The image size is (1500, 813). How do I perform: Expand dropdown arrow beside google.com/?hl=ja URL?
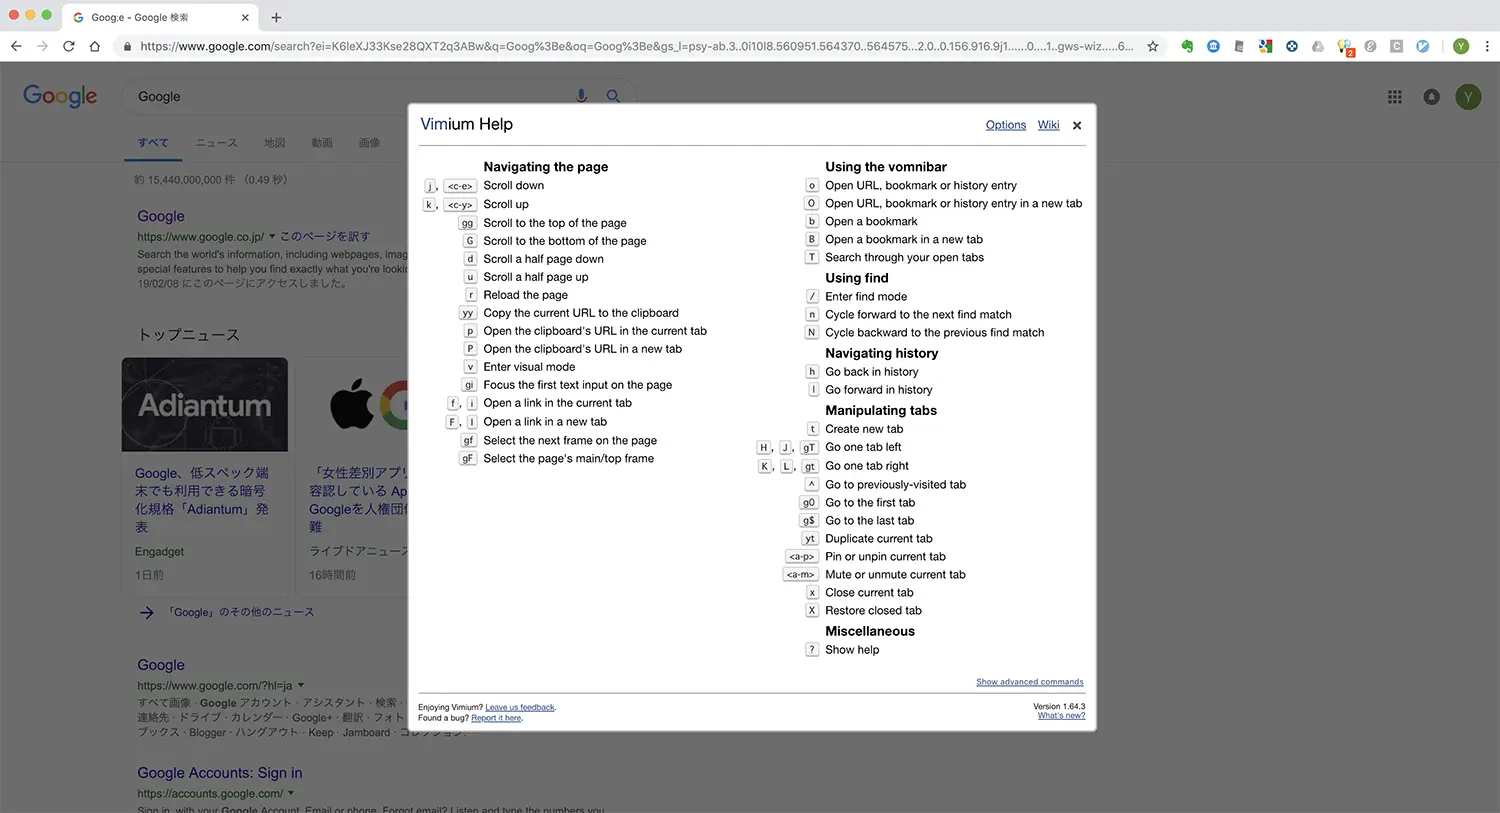point(301,686)
